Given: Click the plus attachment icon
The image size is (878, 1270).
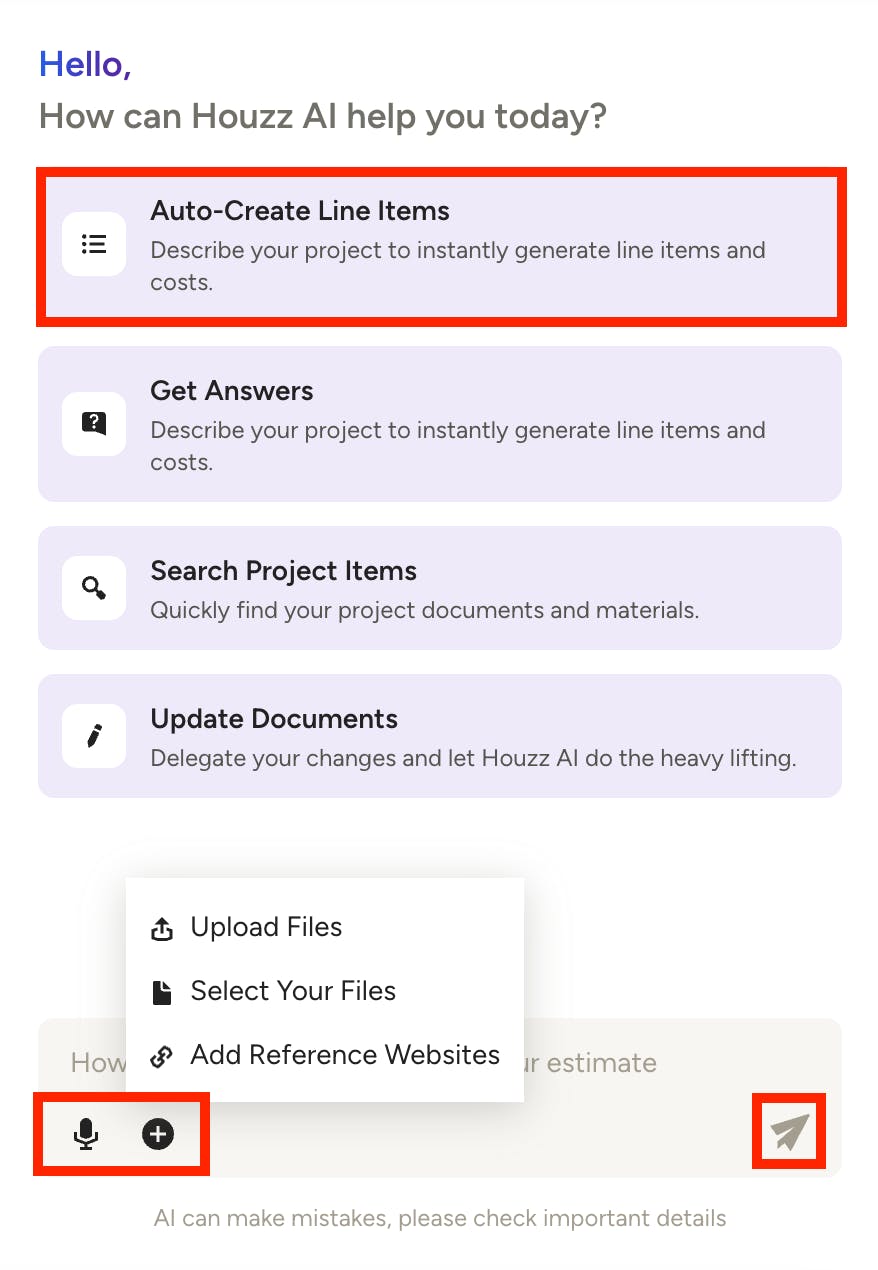Looking at the screenshot, I should coord(158,1134).
